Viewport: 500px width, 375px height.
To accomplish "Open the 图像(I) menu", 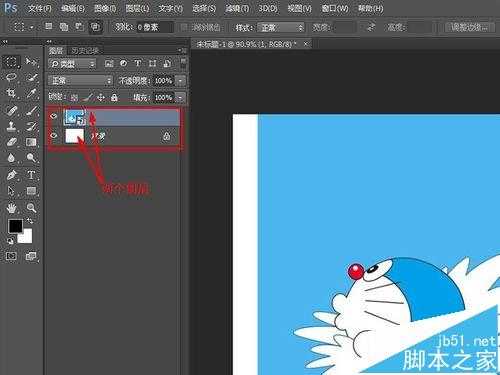I will (105, 8).
